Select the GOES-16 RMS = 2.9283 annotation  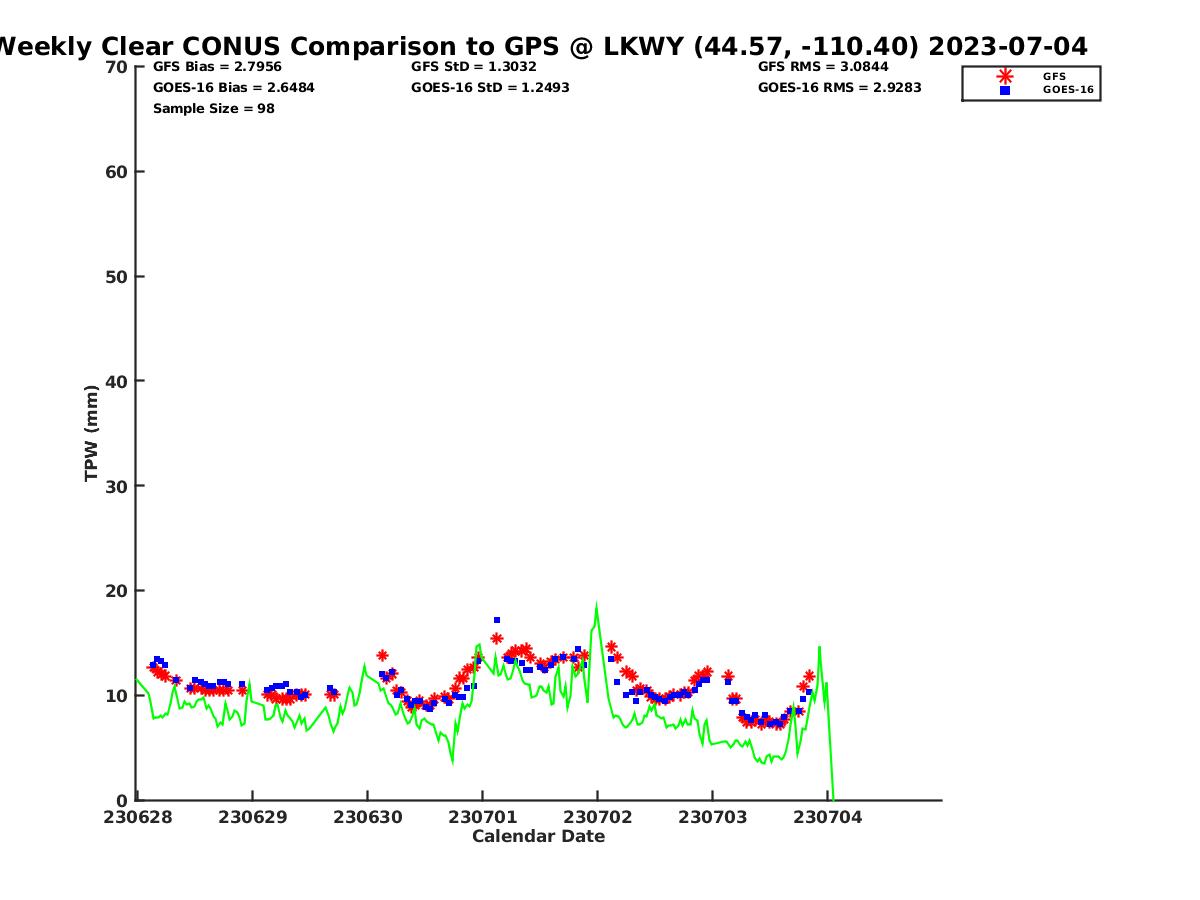tap(839, 88)
